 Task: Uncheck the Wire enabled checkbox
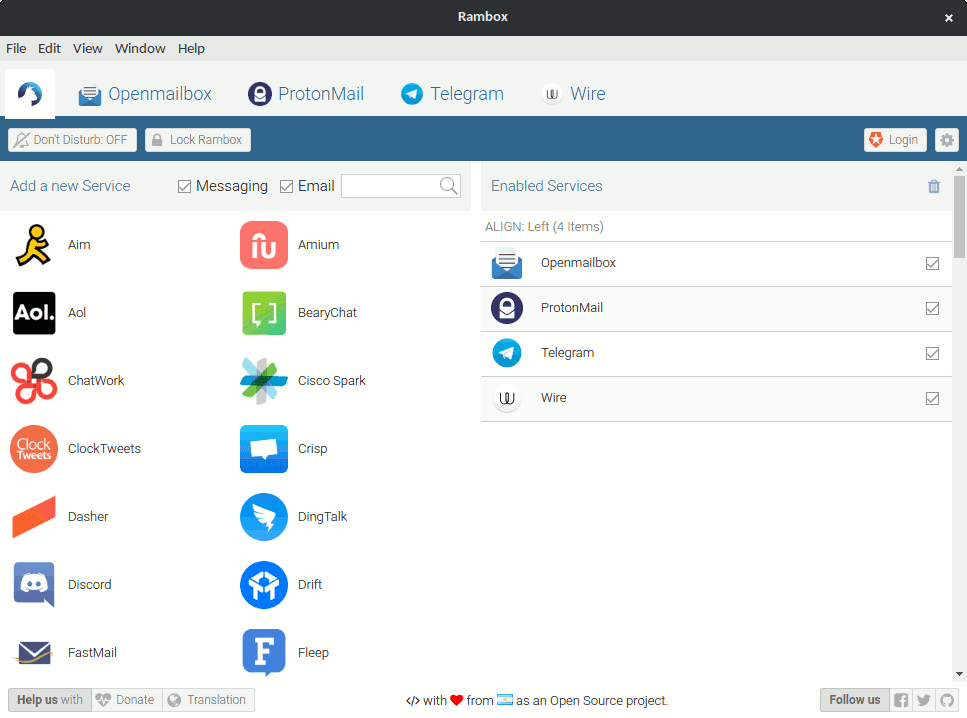[x=932, y=398]
